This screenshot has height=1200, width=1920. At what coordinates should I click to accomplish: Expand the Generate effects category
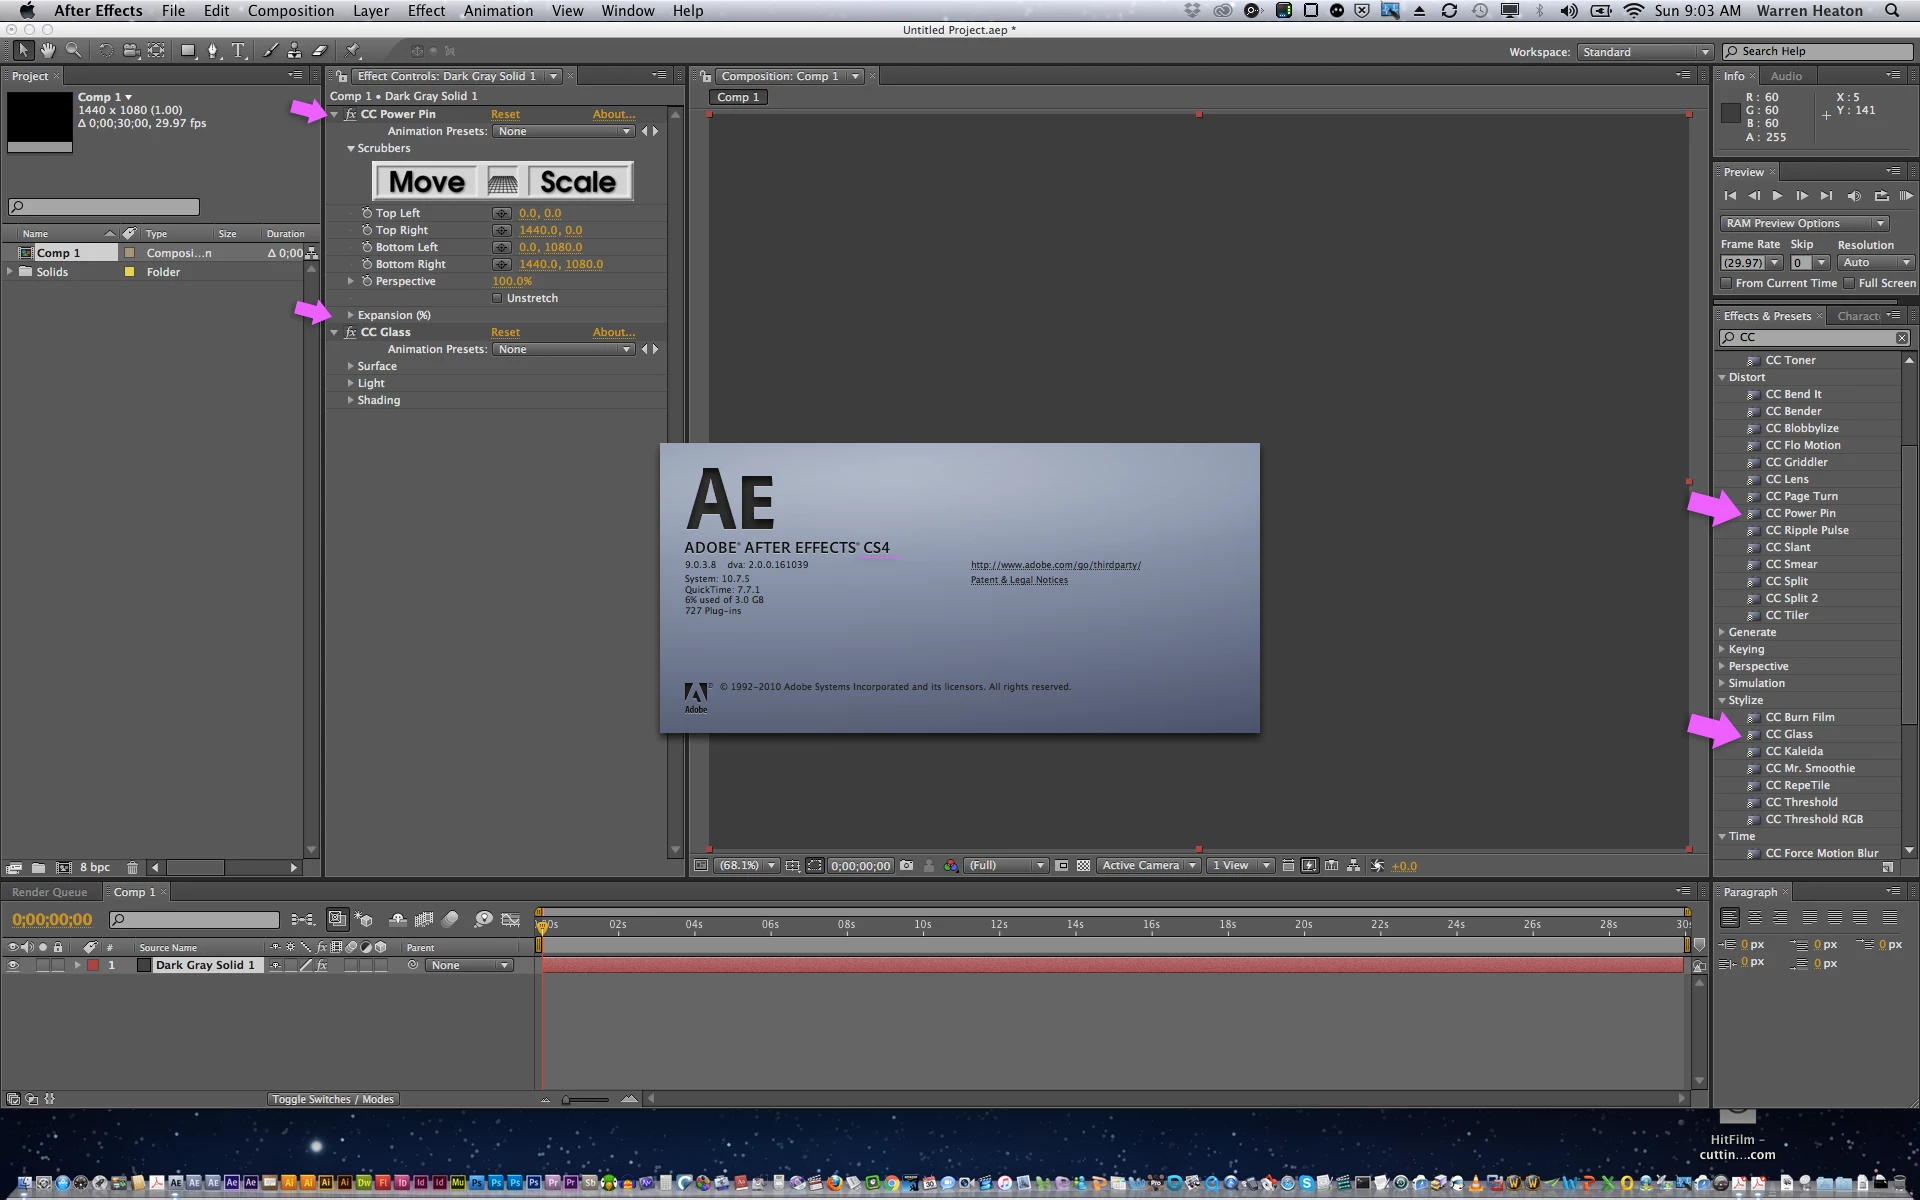click(1722, 632)
